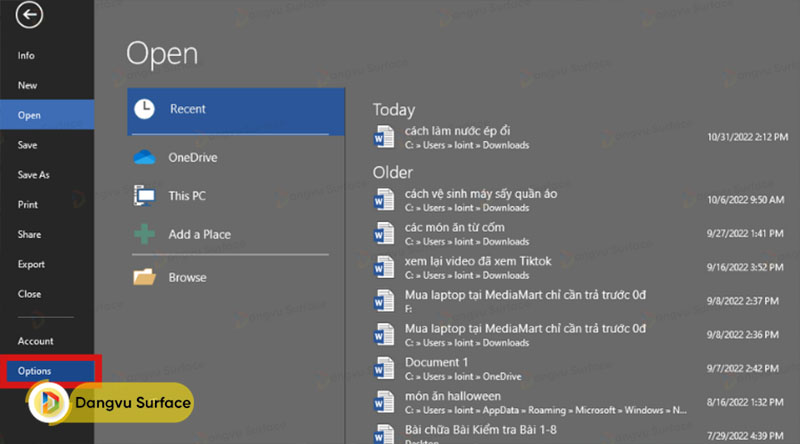This screenshot has height=444, width=800.
Task: Click Word icon beside Document 1
Action: [384, 367]
